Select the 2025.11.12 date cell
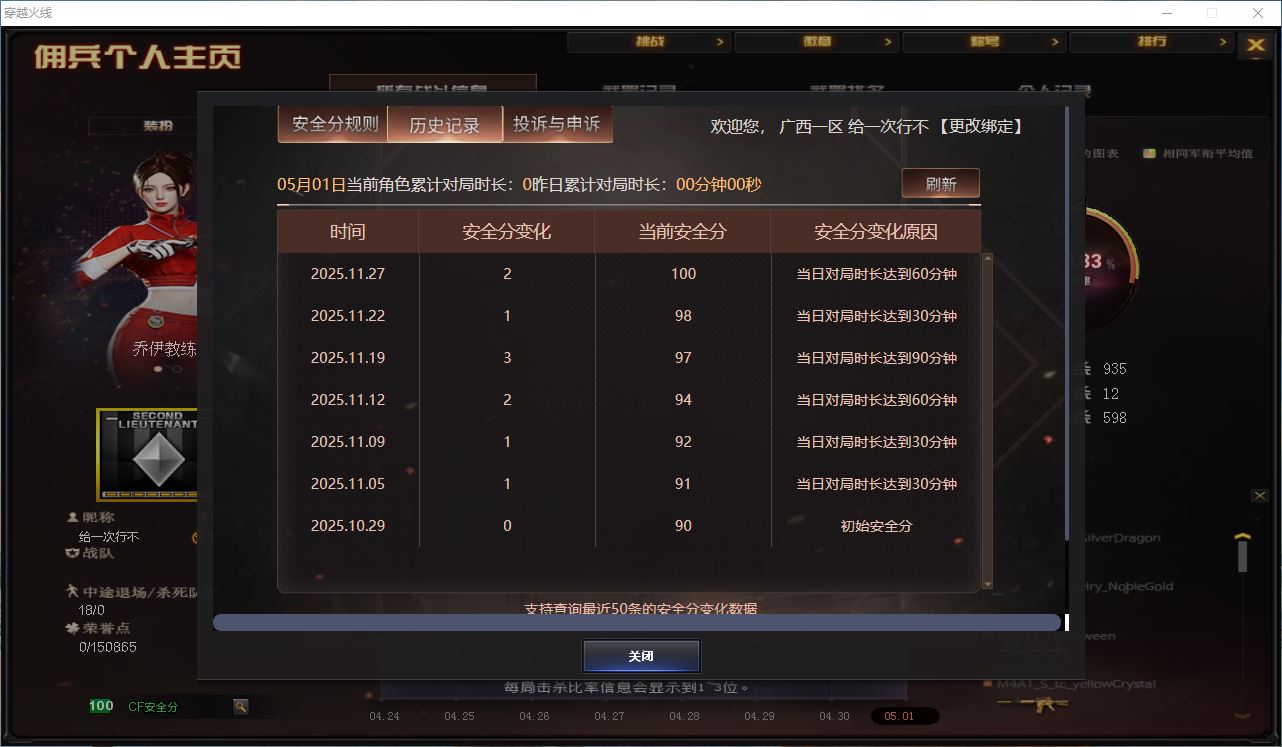Image resolution: width=1282 pixels, height=747 pixels. click(x=348, y=400)
